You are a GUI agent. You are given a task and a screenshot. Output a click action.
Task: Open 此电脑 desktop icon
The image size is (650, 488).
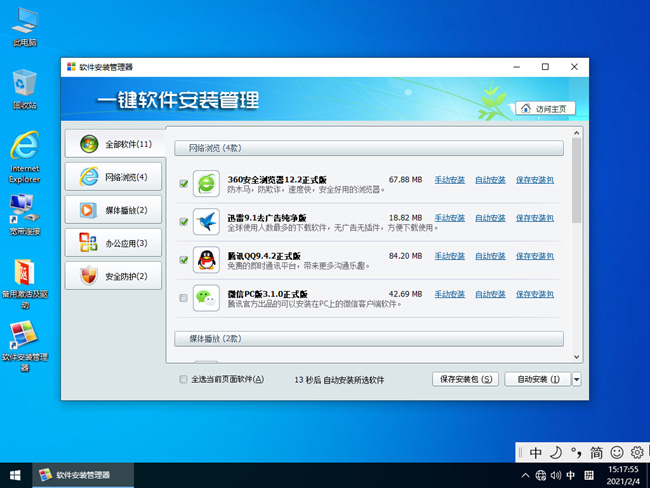[25, 27]
